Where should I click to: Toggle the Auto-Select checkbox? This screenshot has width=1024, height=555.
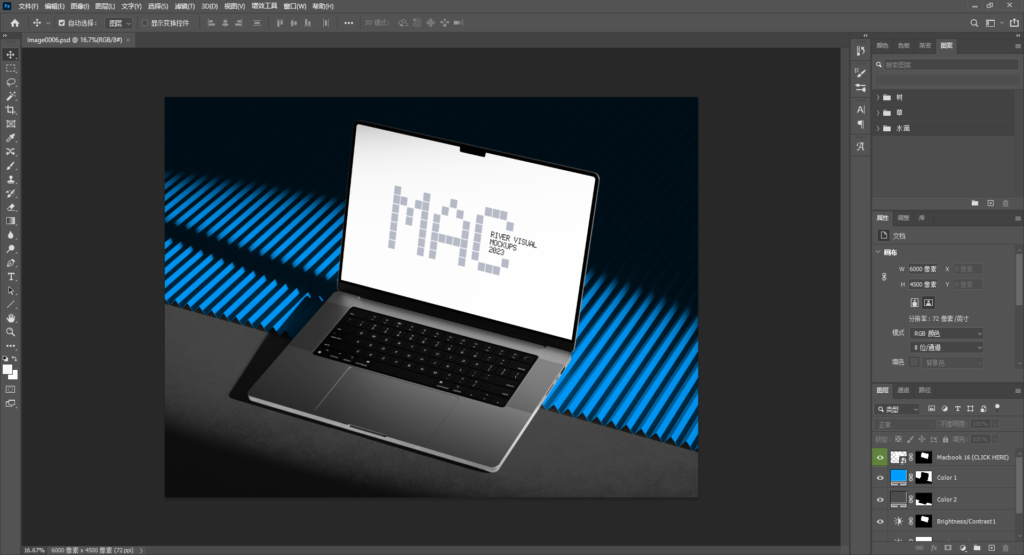click(62, 23)
